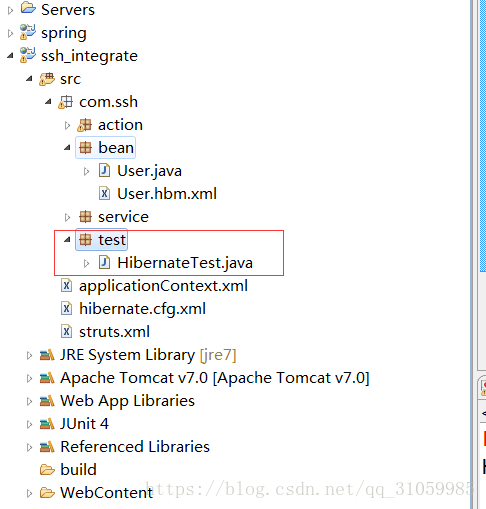Click the hibernate.cfg.xml file icon
486x509 pixels.
click(x=66, y=309)
